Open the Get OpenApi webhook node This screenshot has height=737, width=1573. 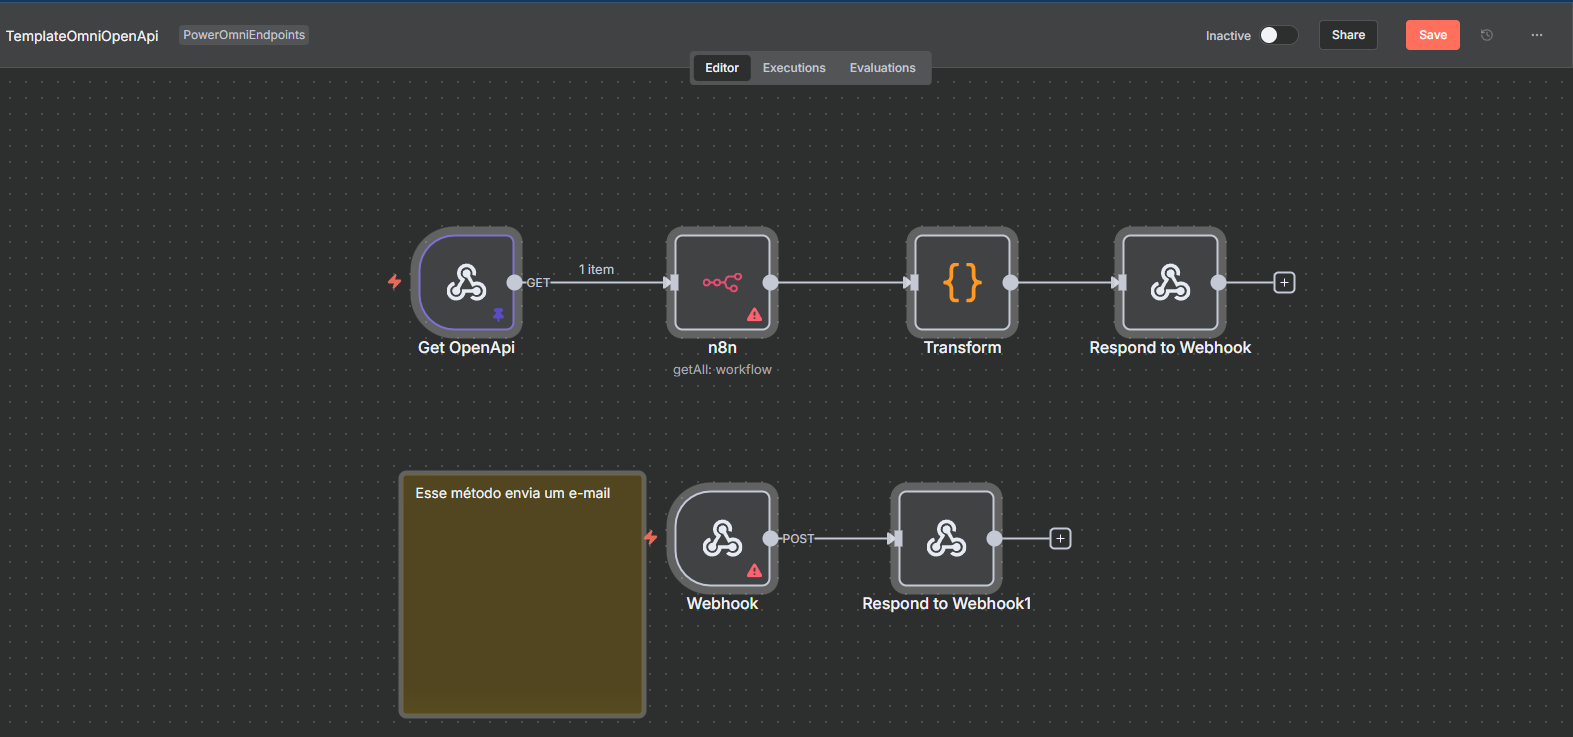point(466,283)
